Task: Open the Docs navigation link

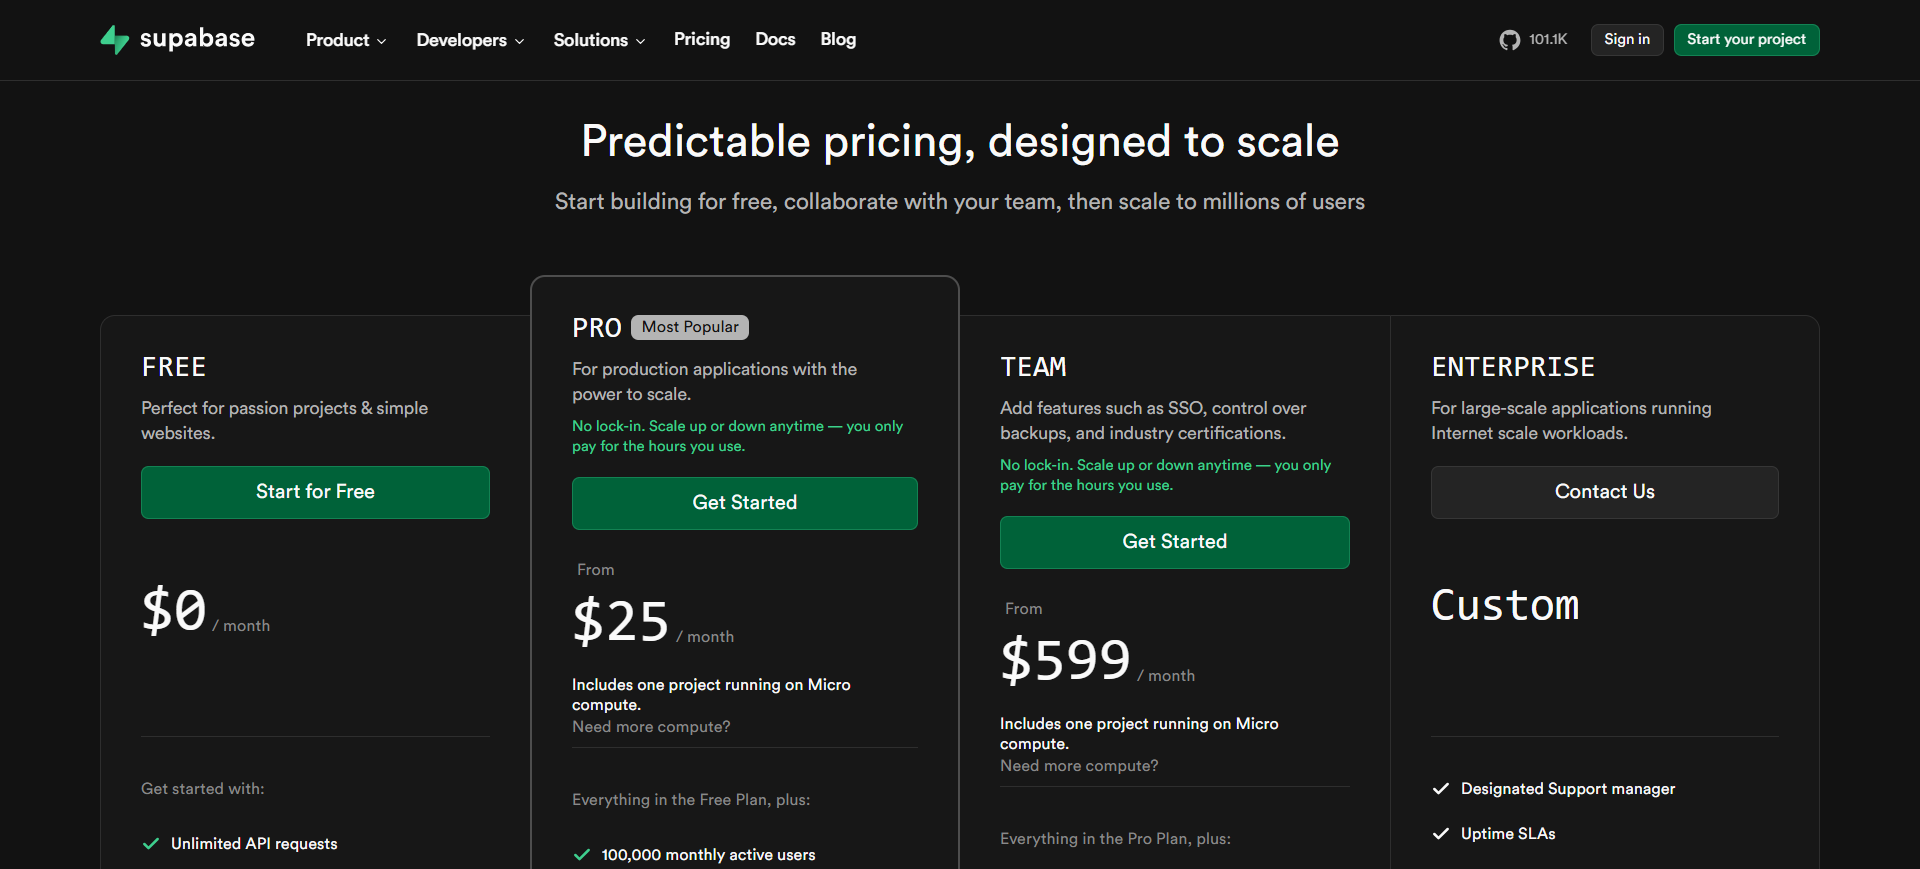Action: point(775,39)
